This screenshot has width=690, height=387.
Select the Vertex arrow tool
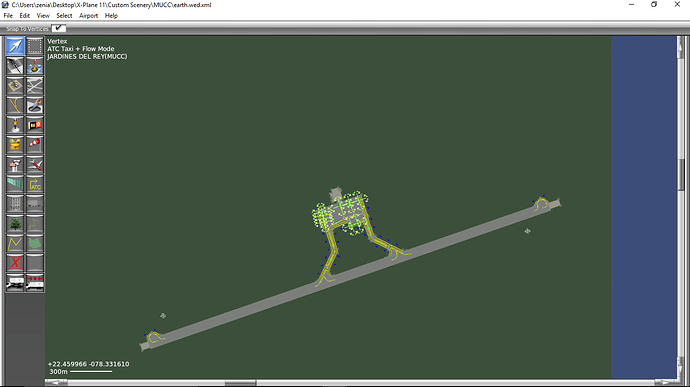click(x=15, y=46)
